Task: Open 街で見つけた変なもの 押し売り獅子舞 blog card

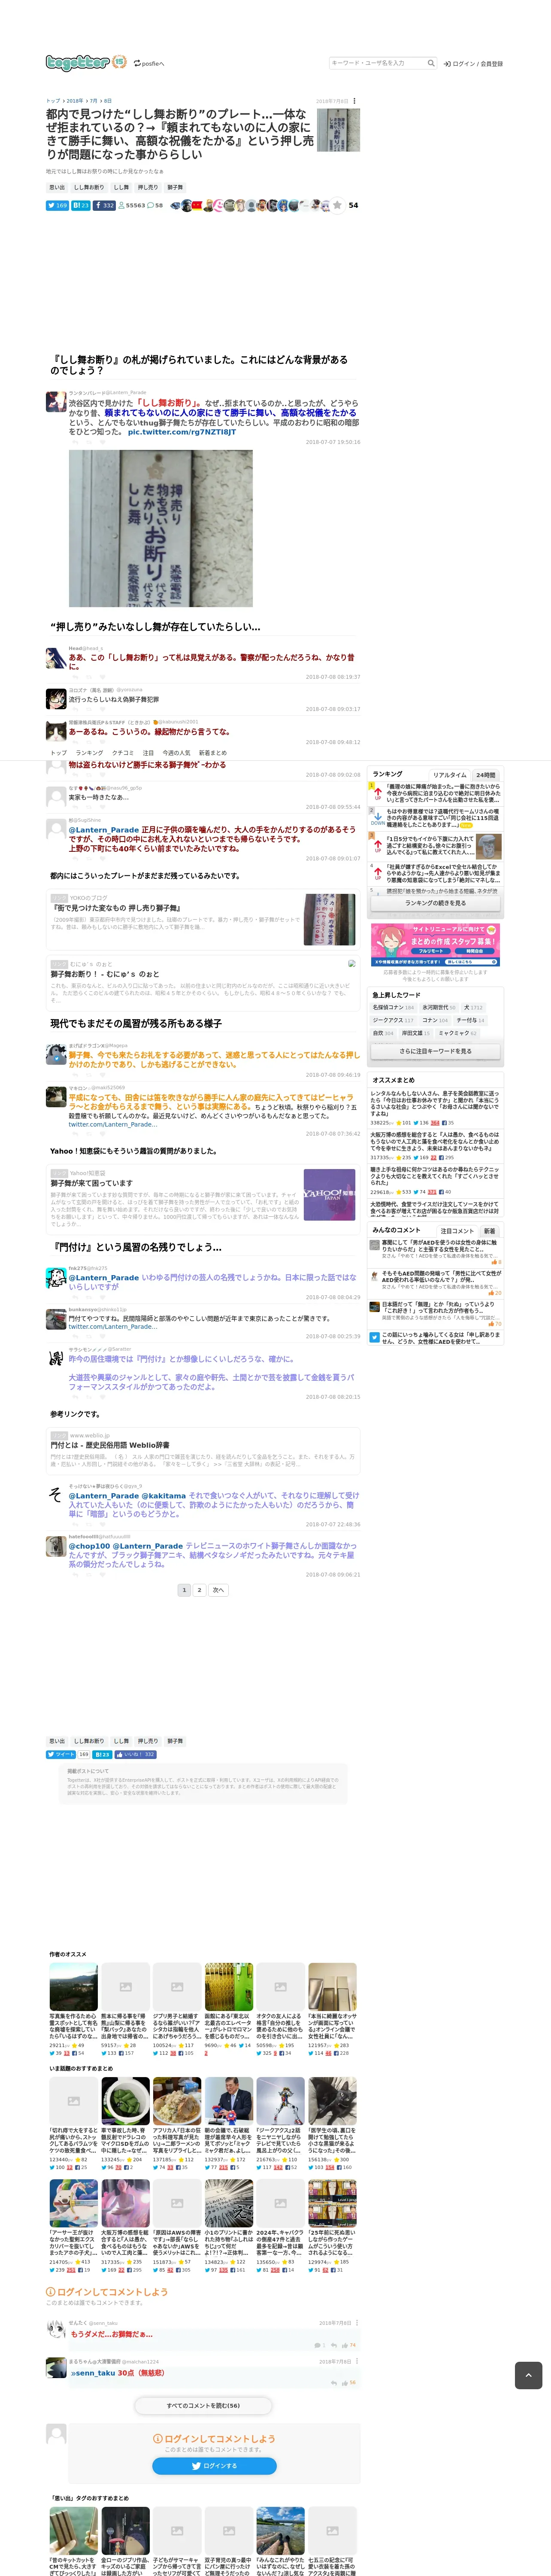Action: (x=203, y=919)
